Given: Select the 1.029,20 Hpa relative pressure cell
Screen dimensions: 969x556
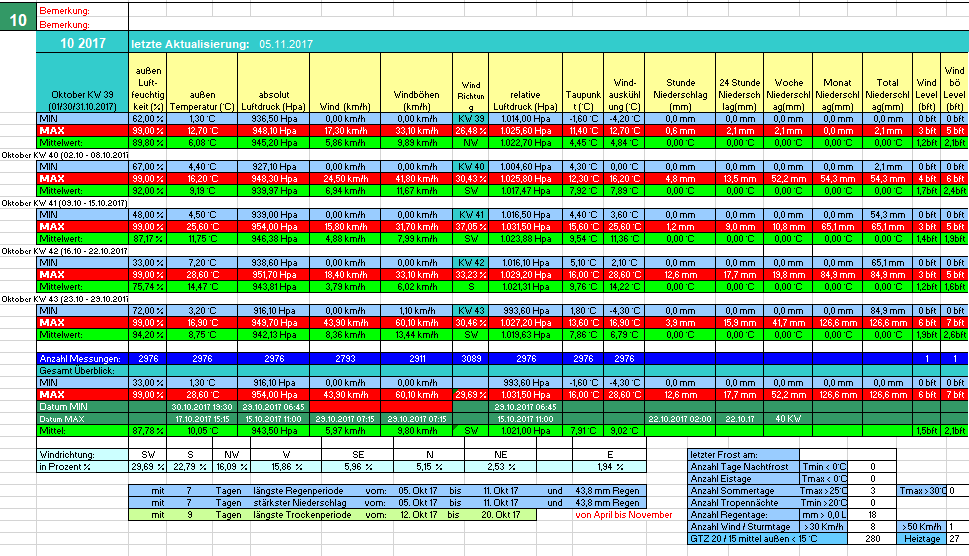Looking at the screenshot, I should pyautogui.click(x=525, y=274).
